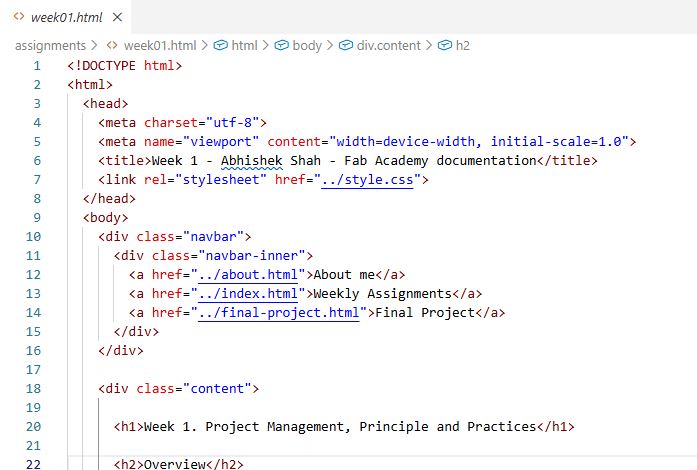Click the opening body tag
Image resolution: width=697 pixels, height=470 pixels.
pyautogui.click(x=105, y=218)
